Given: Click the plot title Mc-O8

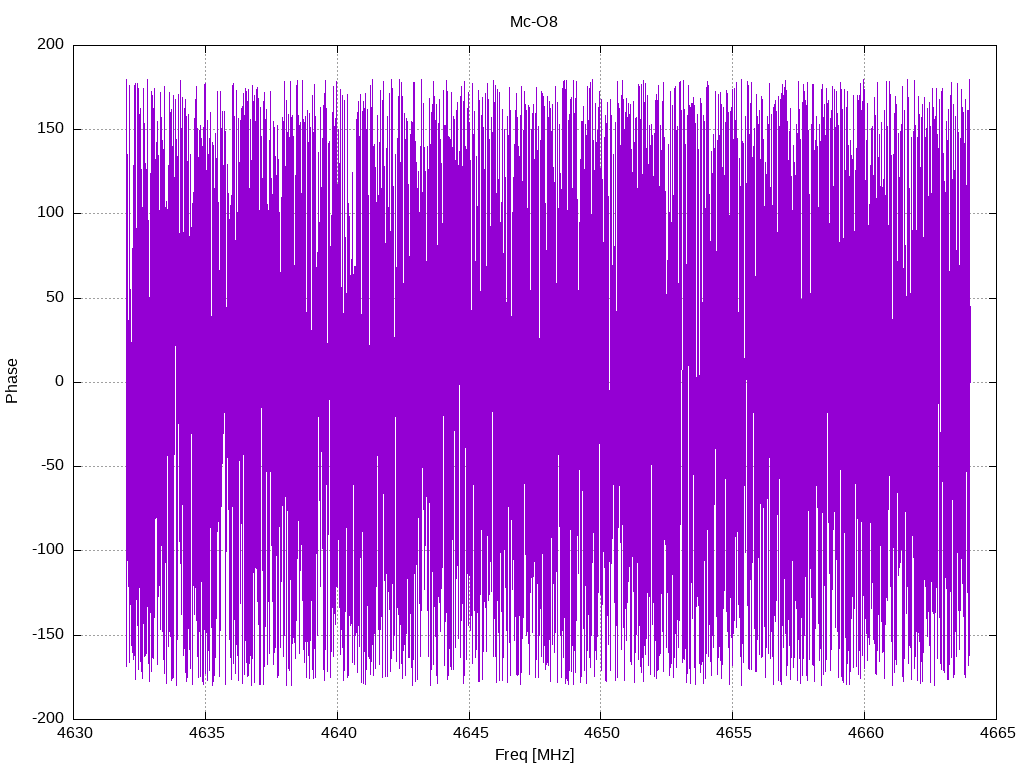Looking at the screenshot, I should coord(534,22).
